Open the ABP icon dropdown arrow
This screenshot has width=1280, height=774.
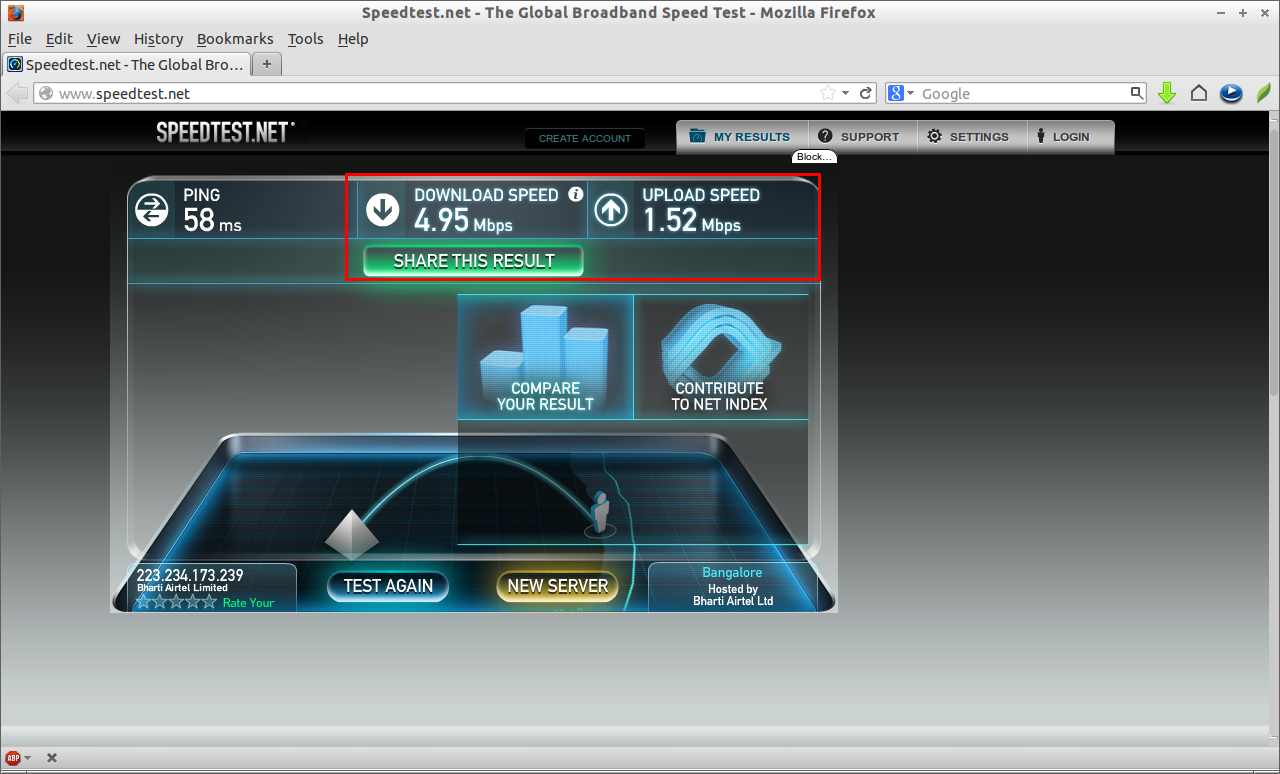(x=27, y=758)
